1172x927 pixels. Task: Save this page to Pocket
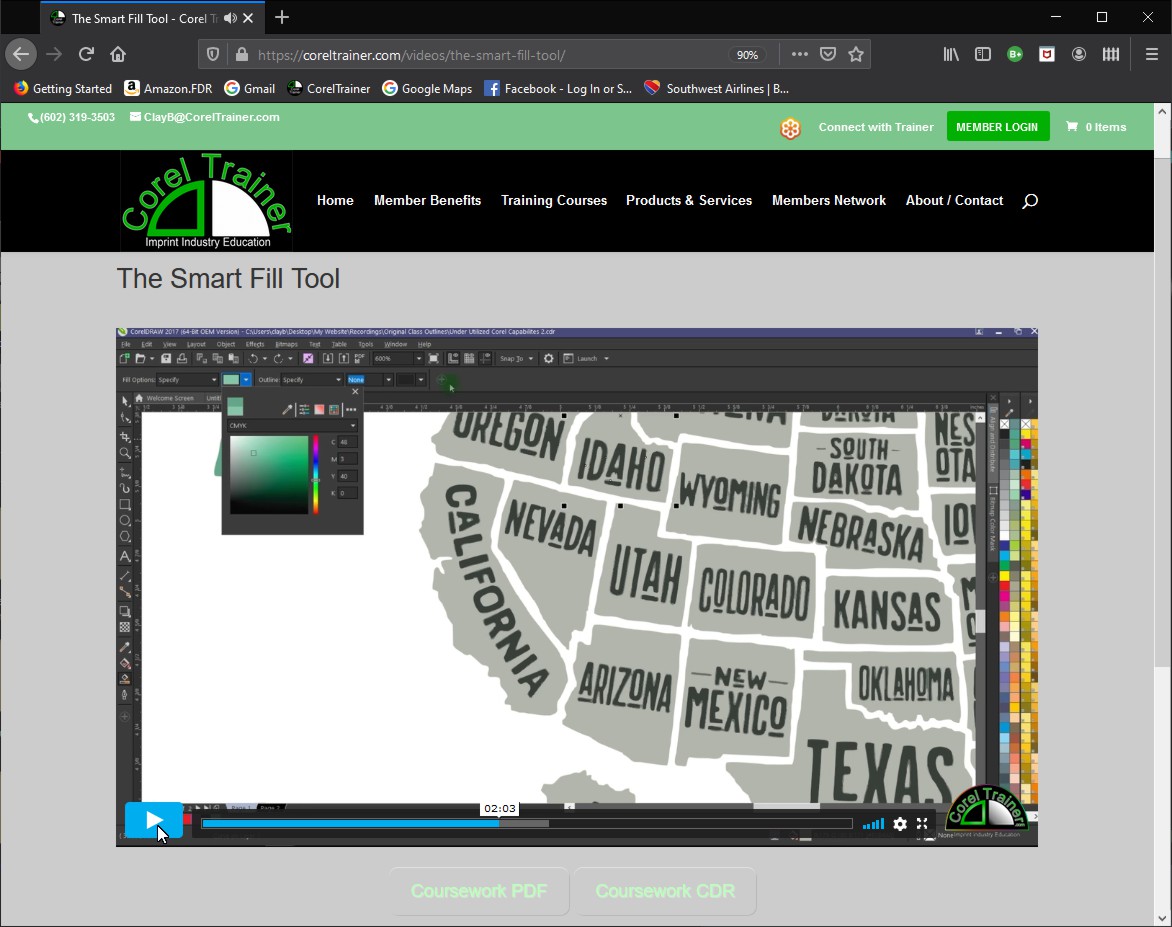[x=828, y=55]
